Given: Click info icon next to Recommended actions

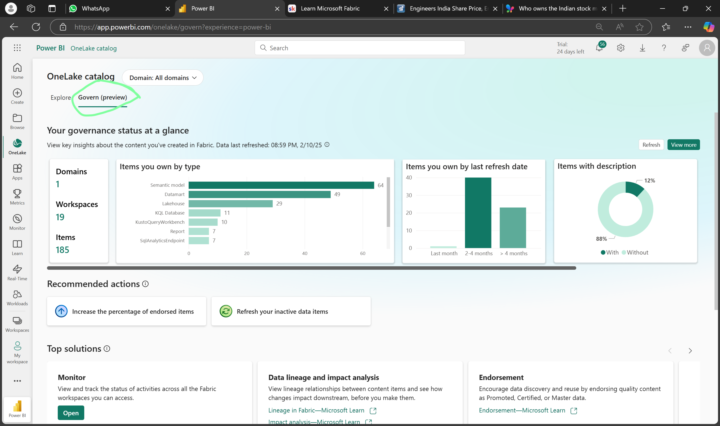Looking at the screenshot, I should pos(146,284).
